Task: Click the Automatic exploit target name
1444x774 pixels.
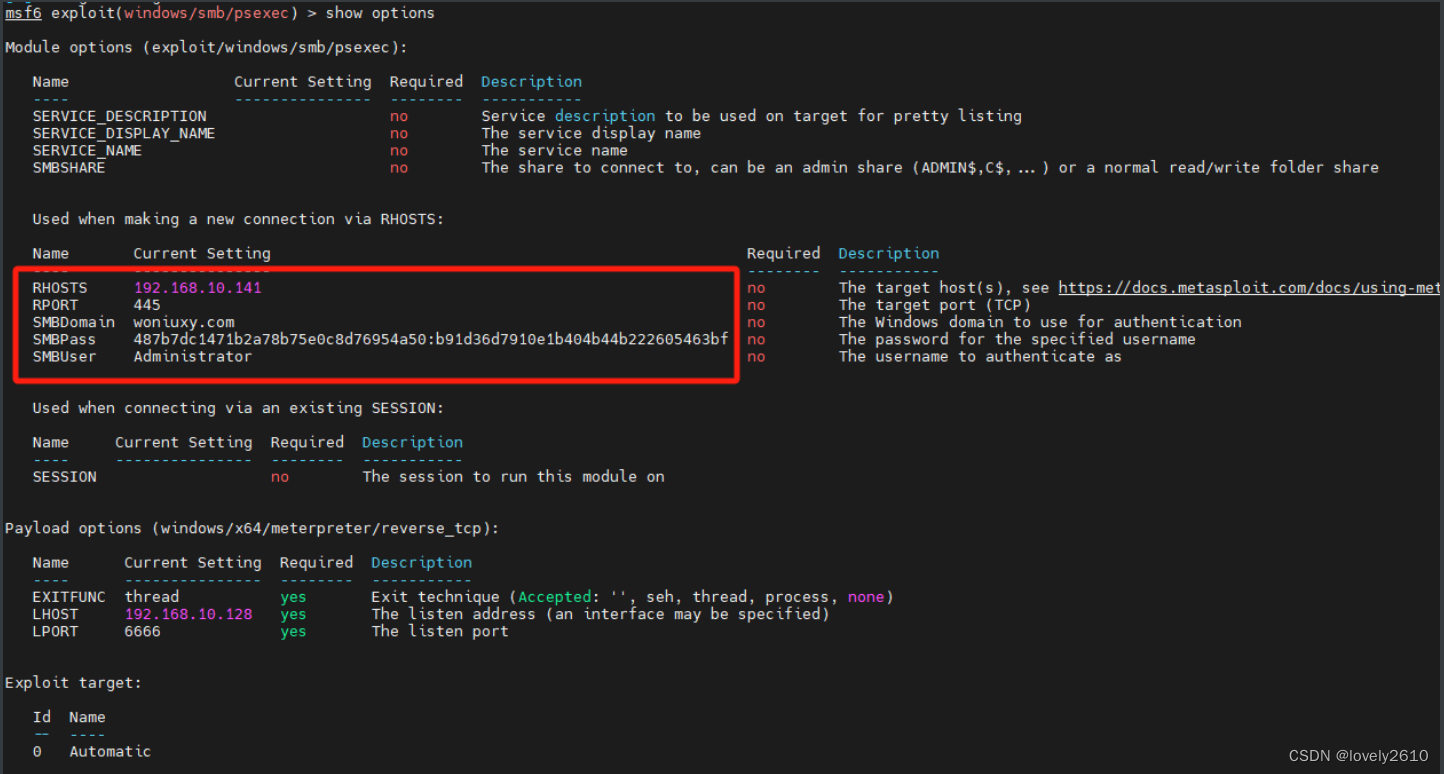Action: (x=110, y=751)
